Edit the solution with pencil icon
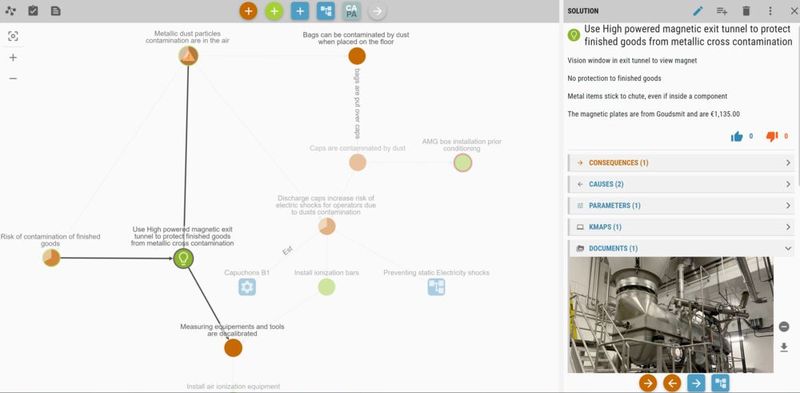 [698, 11]
